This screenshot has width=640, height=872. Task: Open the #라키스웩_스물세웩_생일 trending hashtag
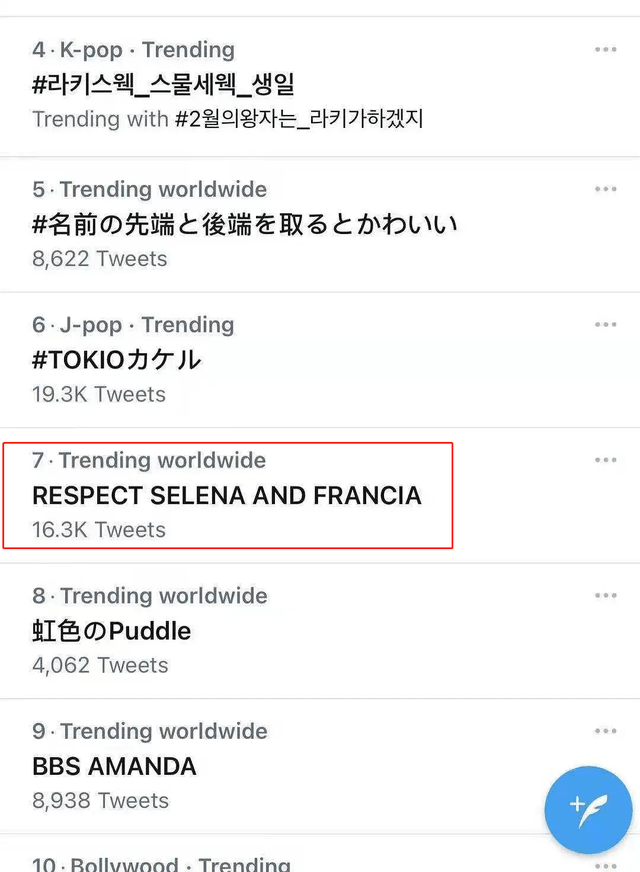[163, 83]
